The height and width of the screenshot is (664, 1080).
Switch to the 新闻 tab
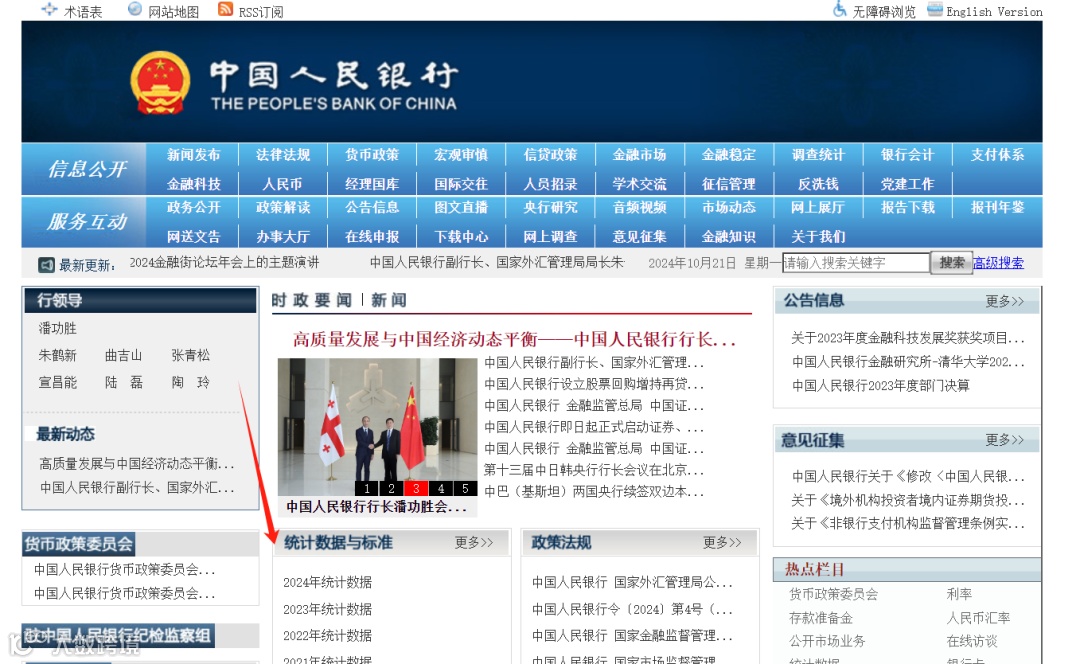[x=389, y=300]
